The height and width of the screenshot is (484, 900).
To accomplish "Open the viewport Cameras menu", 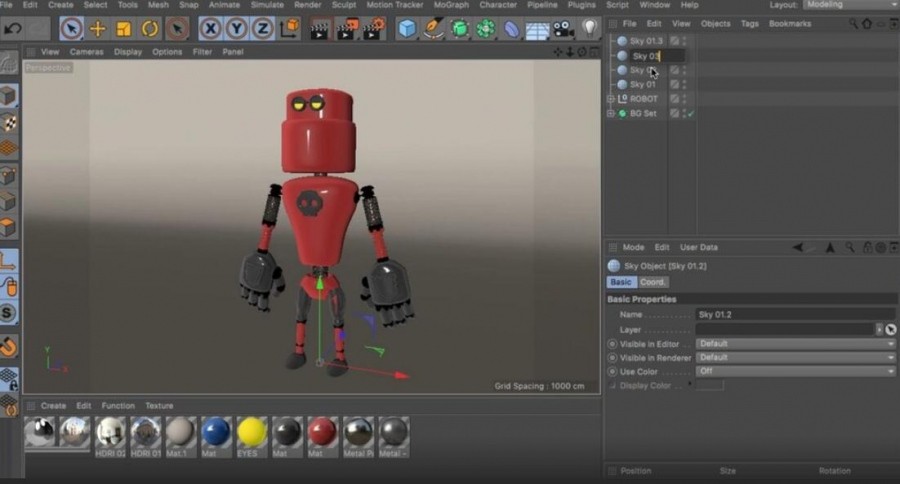I will 86,52.
